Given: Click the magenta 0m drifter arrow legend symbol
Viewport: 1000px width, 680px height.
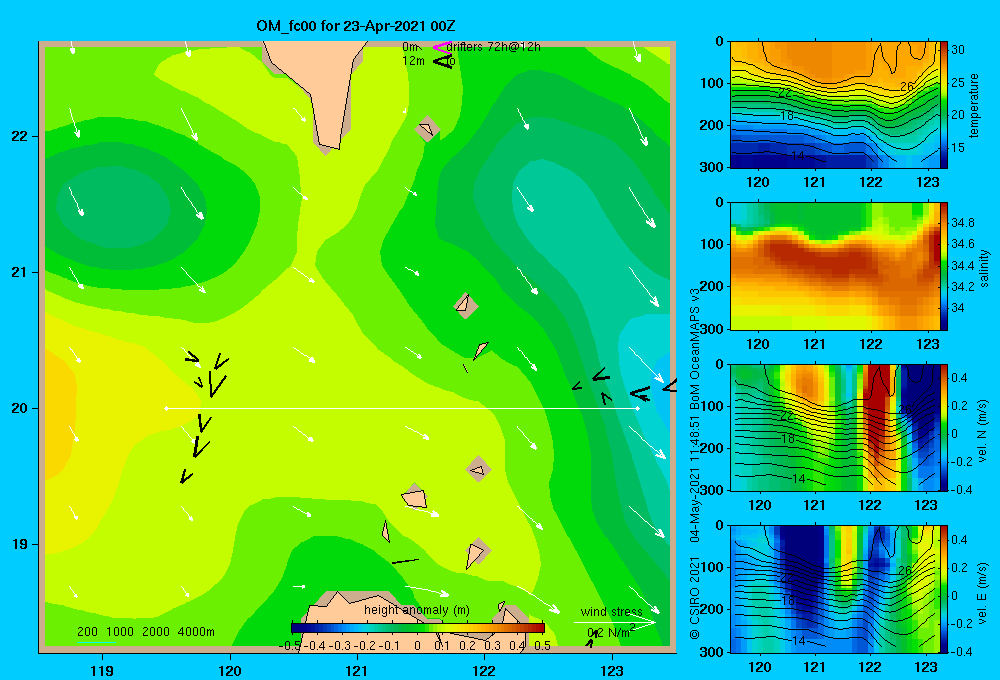Looking at the screenshot, I should click(442, 47).
